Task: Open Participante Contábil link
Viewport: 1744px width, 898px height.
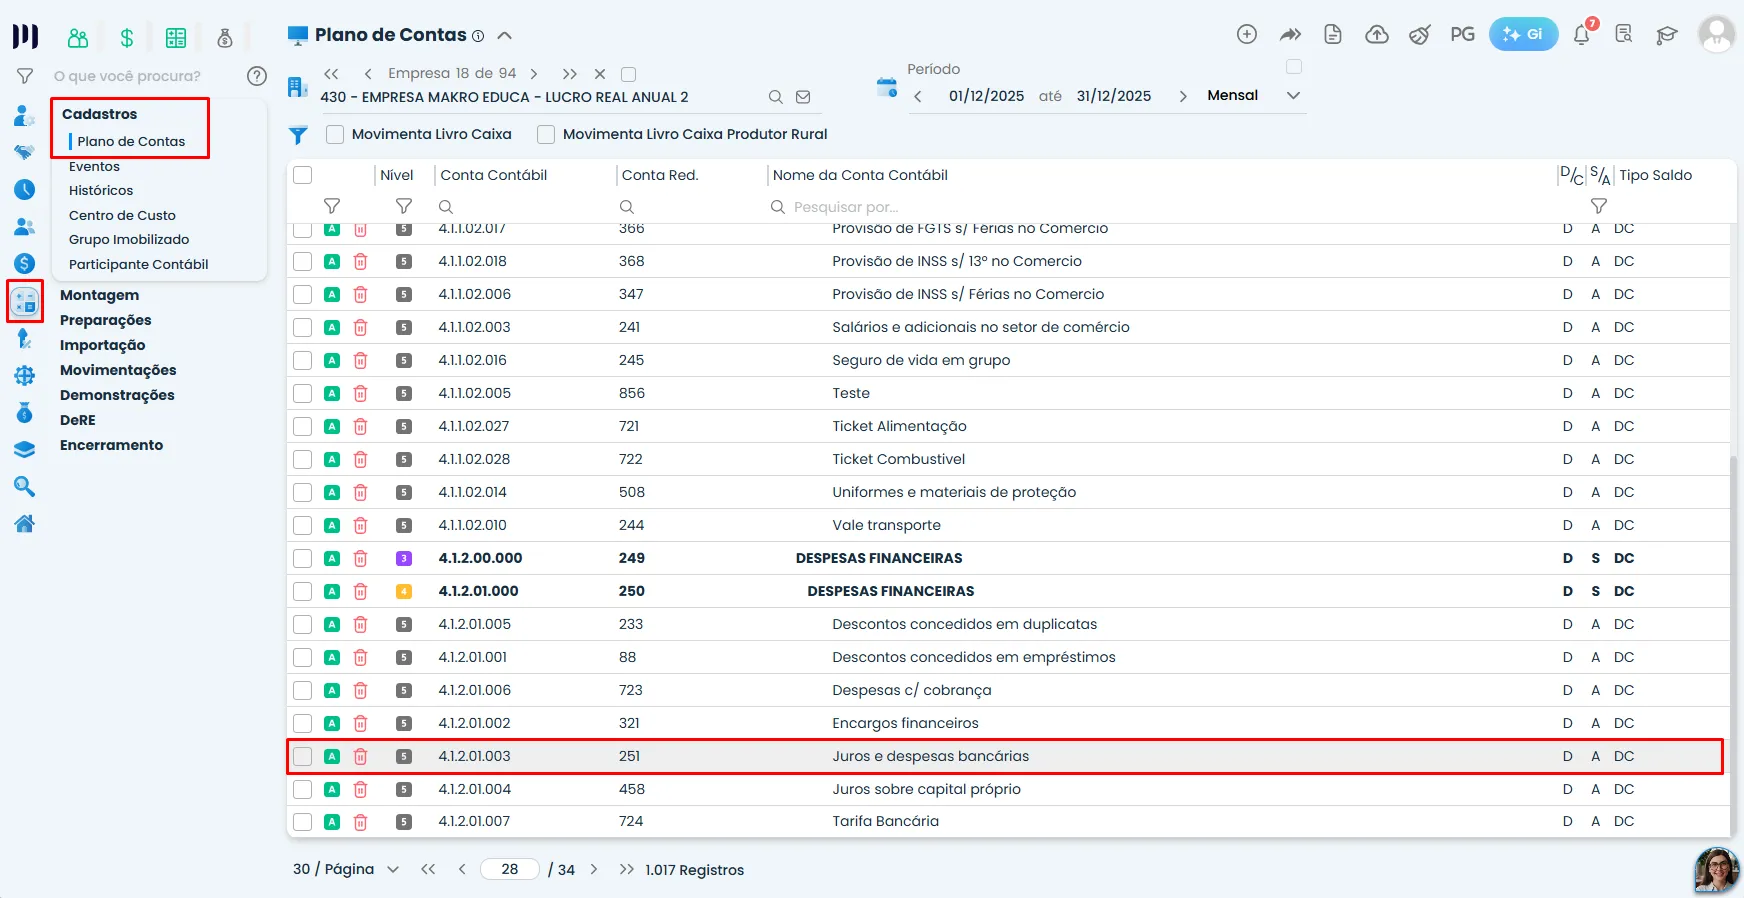Action: [138, 264]
